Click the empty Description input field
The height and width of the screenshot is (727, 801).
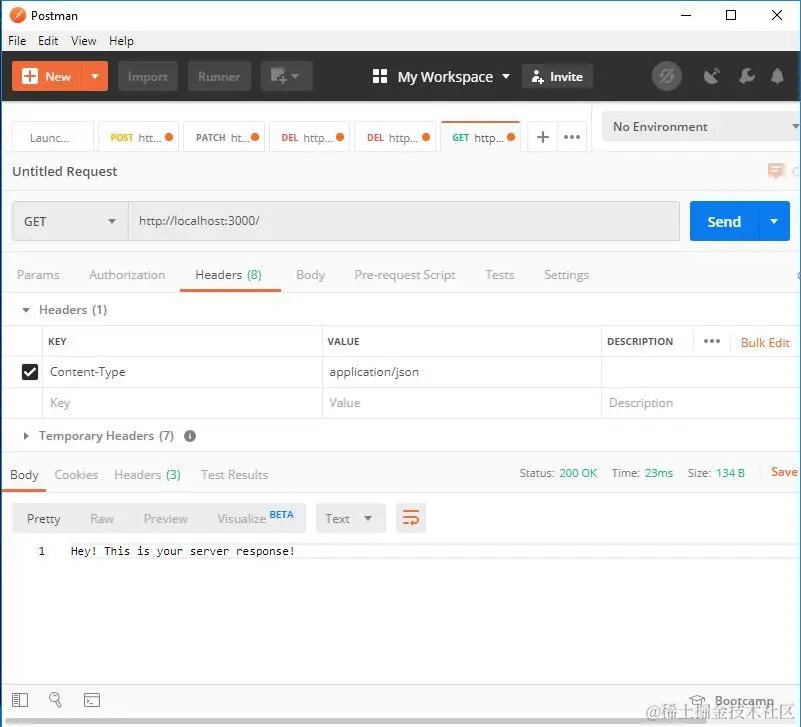(701, 403)
